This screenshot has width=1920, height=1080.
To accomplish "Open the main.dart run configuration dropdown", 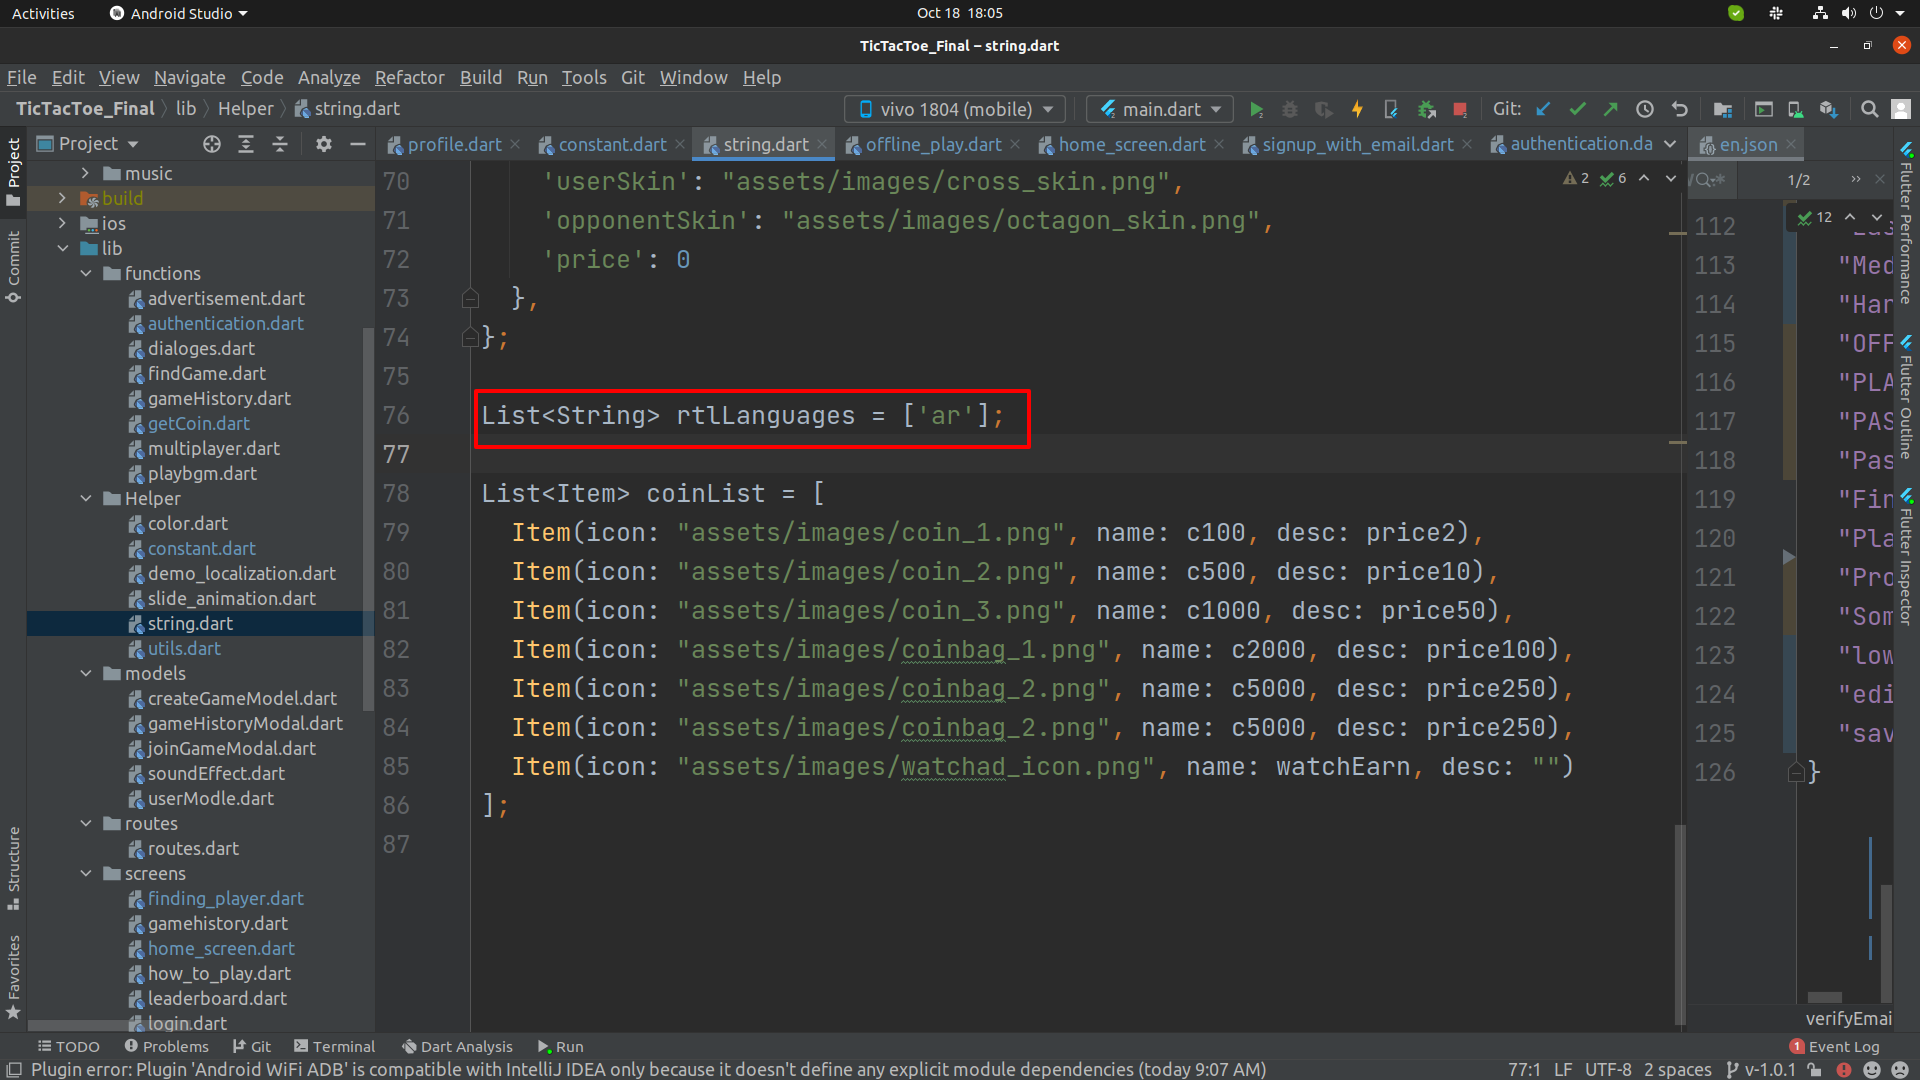I will [x=1160, y=110].
